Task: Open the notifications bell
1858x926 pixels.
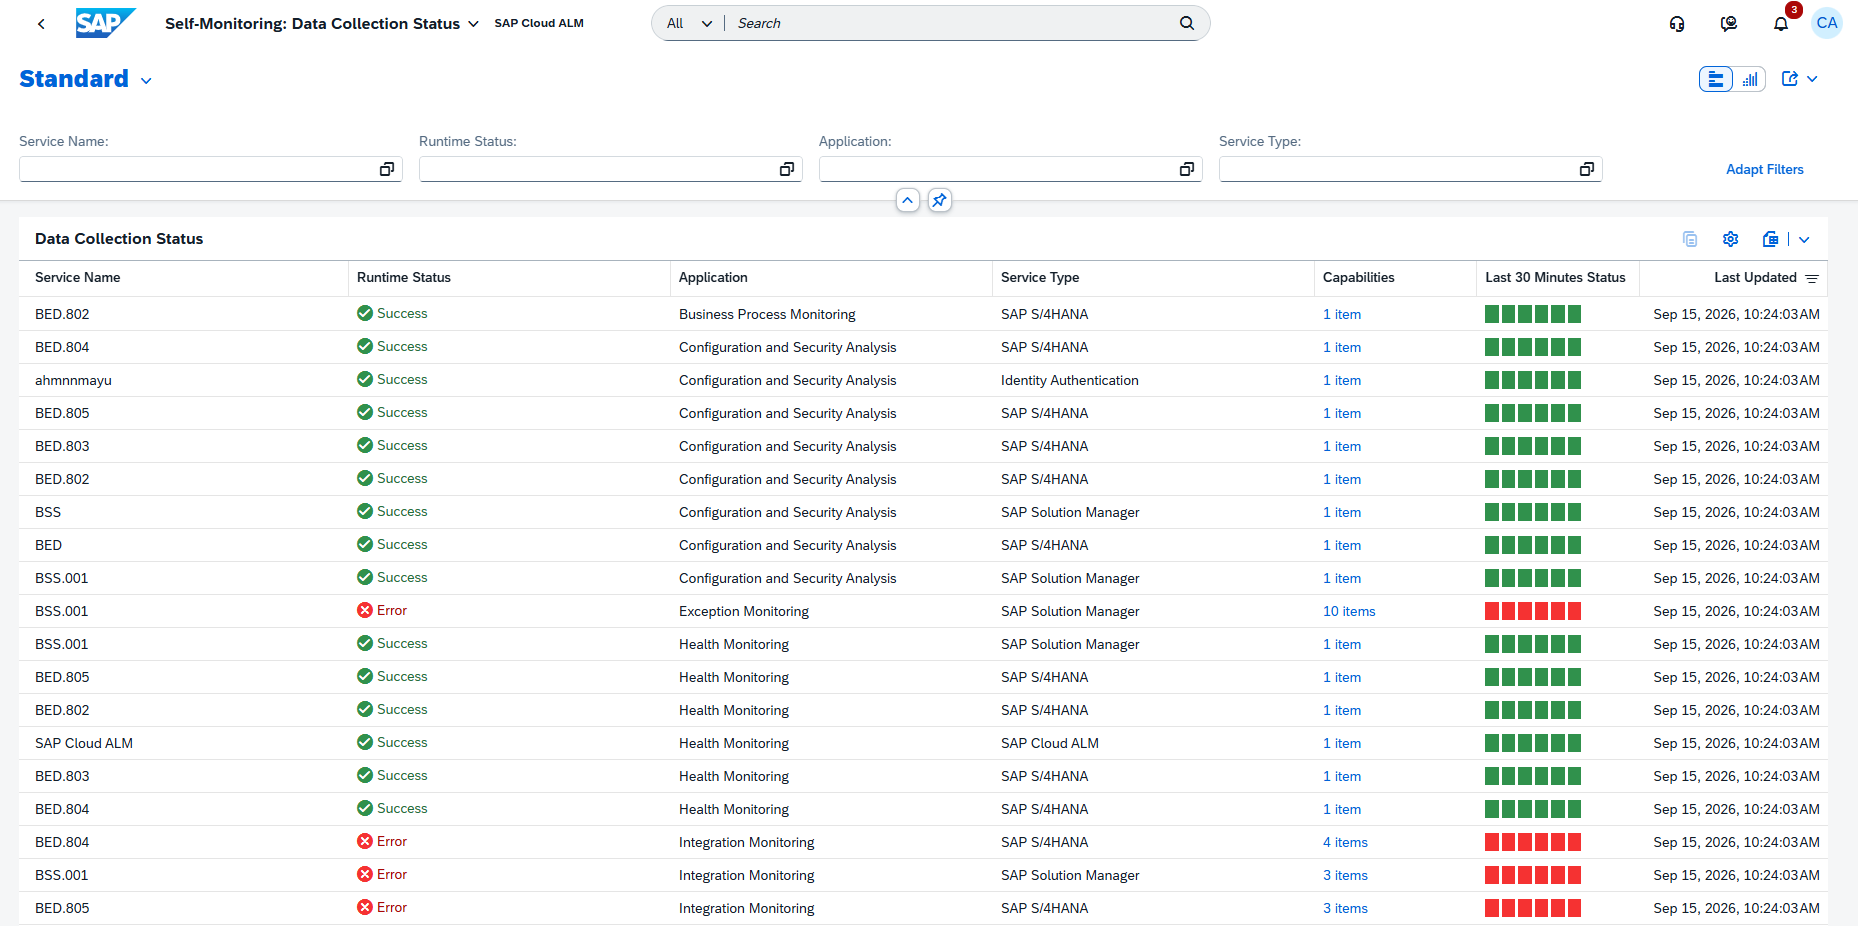Action: (1781, 23)
